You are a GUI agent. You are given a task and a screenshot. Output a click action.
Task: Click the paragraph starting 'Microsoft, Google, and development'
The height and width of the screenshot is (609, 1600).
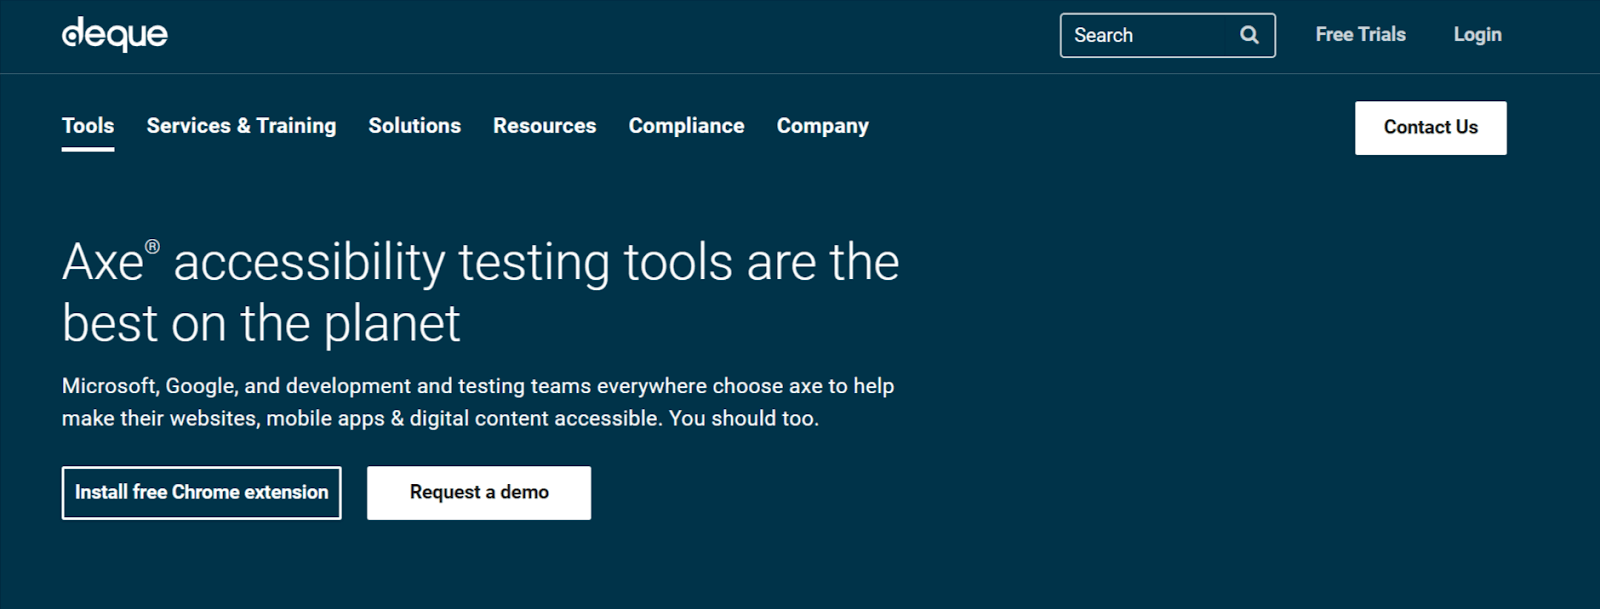[478, 402]
